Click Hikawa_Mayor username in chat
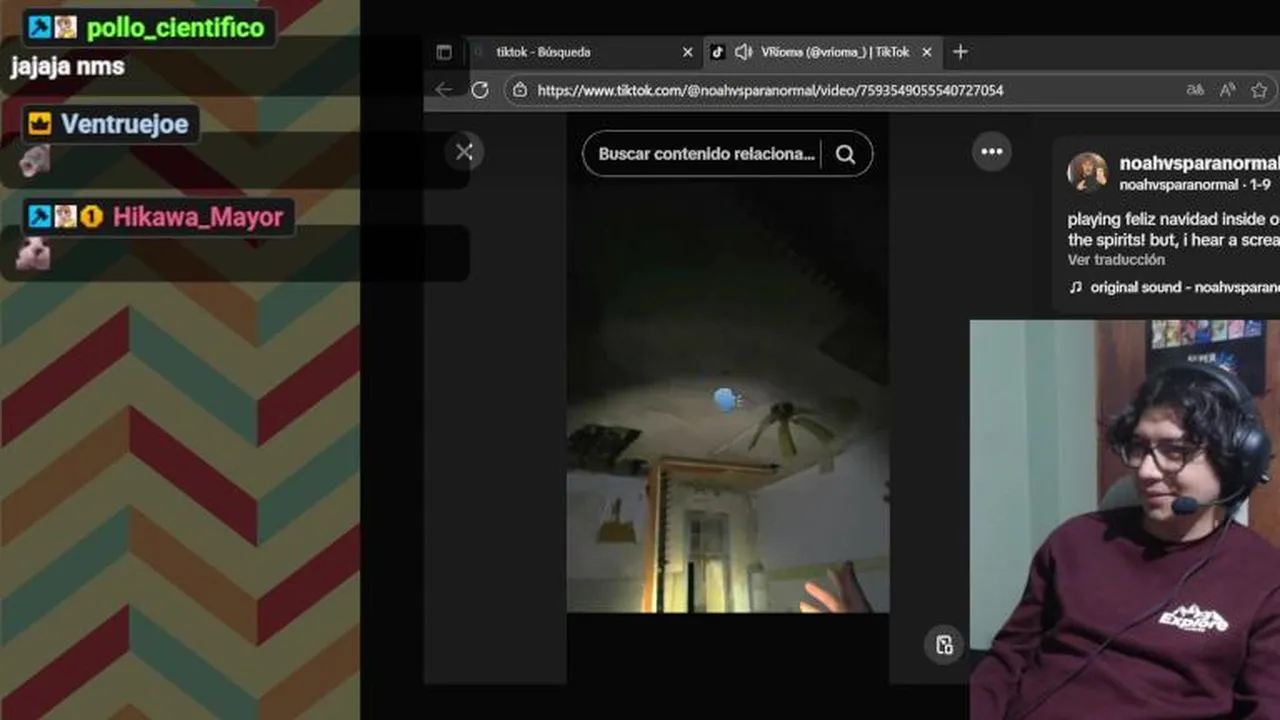Image resolution: width=1280 pixels, height=720 pixels. coord(198,217)
